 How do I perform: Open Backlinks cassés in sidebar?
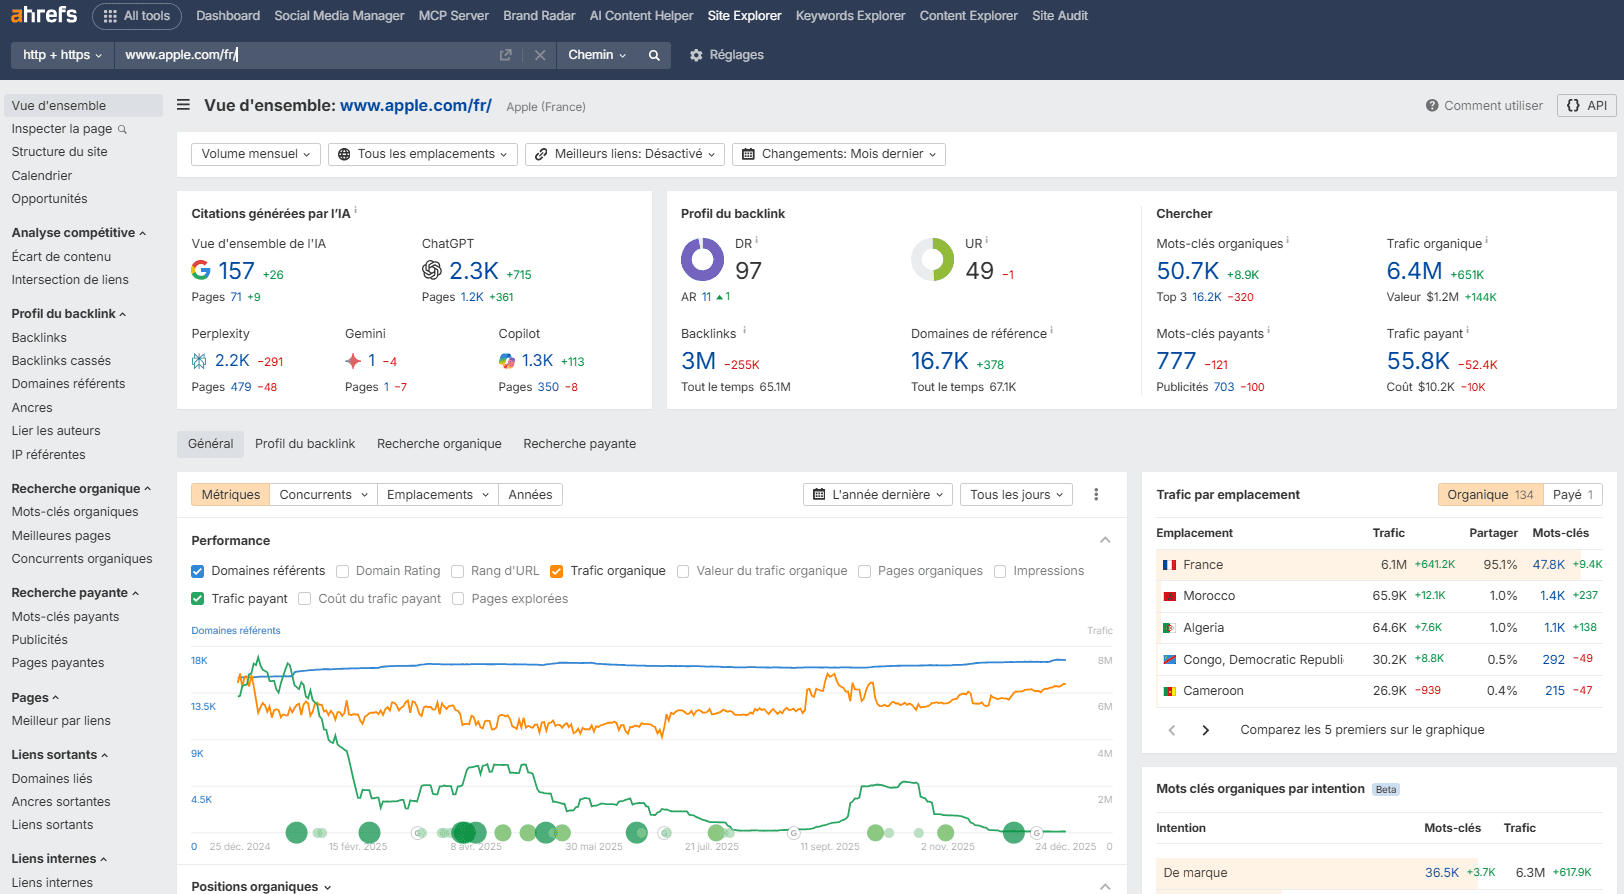[61, 361]
